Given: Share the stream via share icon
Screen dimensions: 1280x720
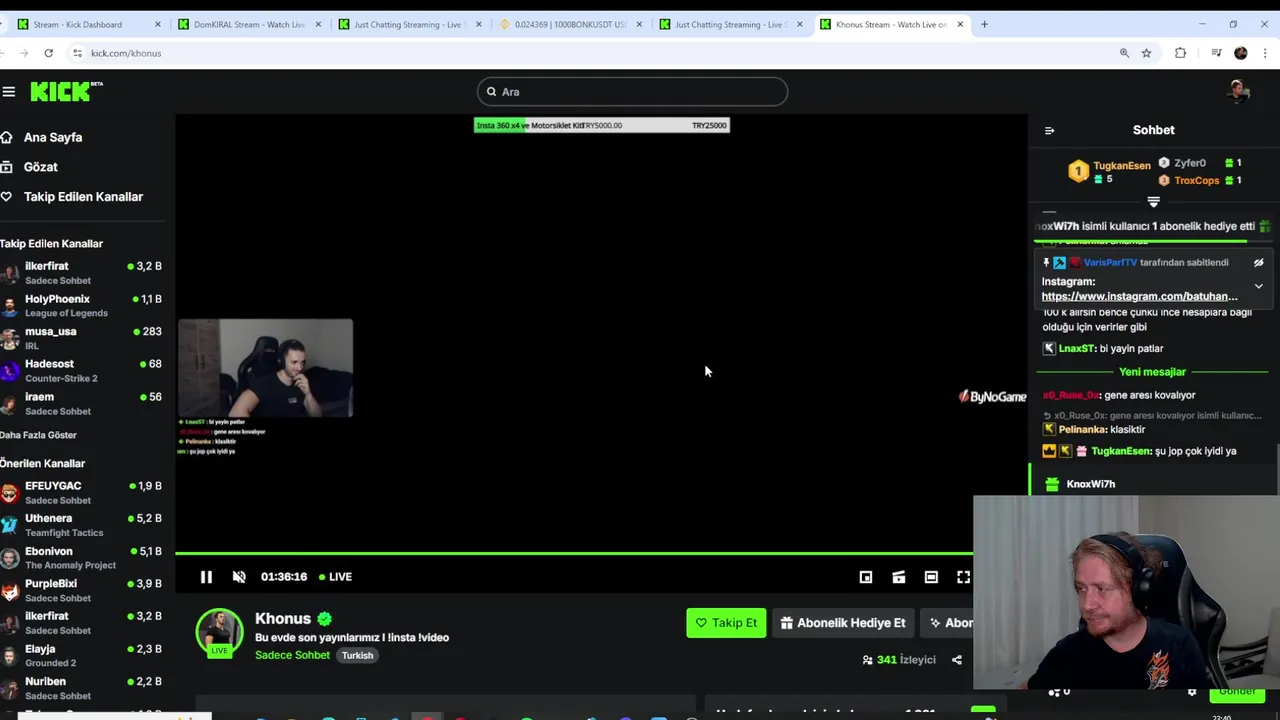Looking at the screenshot, I should click(x=957, y=660).
